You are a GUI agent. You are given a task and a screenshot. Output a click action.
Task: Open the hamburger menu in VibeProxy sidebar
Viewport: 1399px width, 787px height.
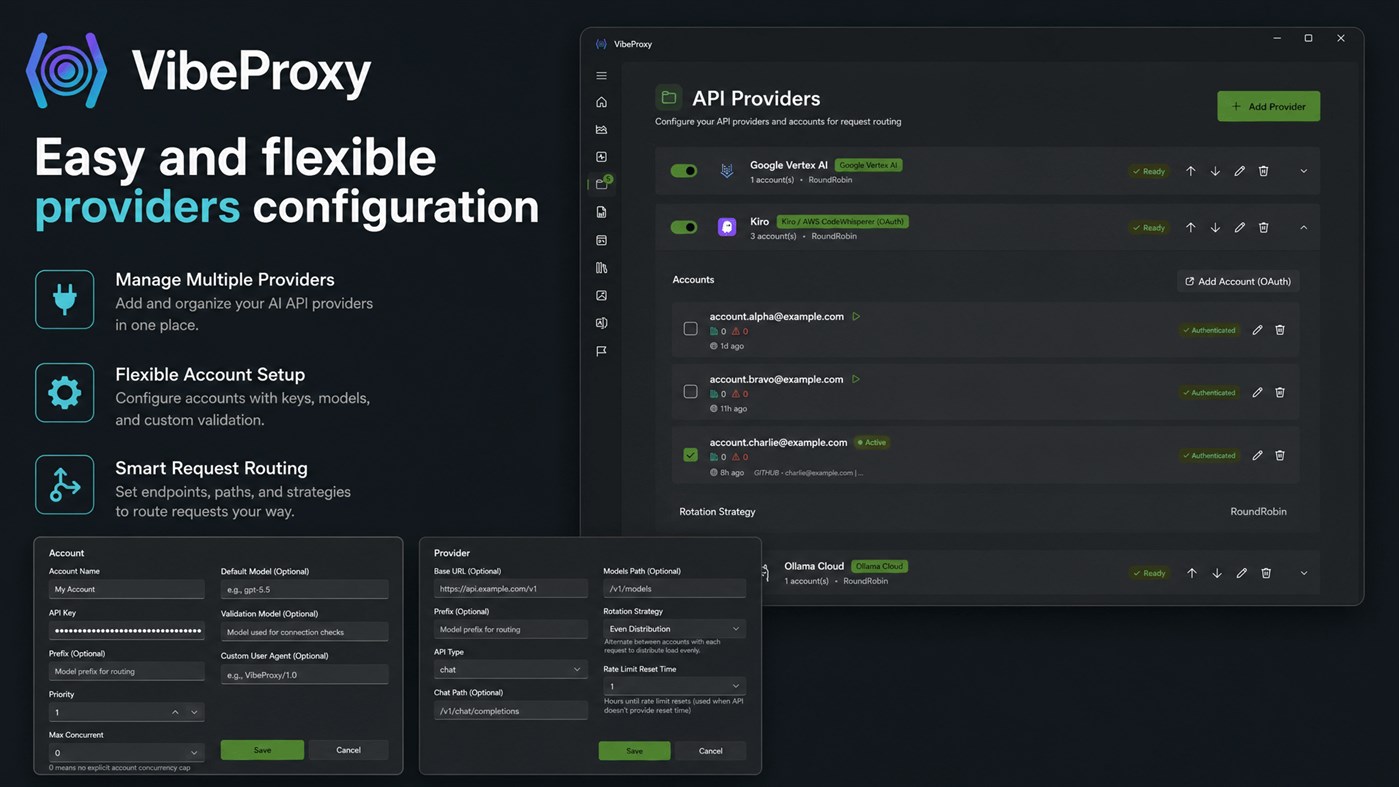coord(601,76)
